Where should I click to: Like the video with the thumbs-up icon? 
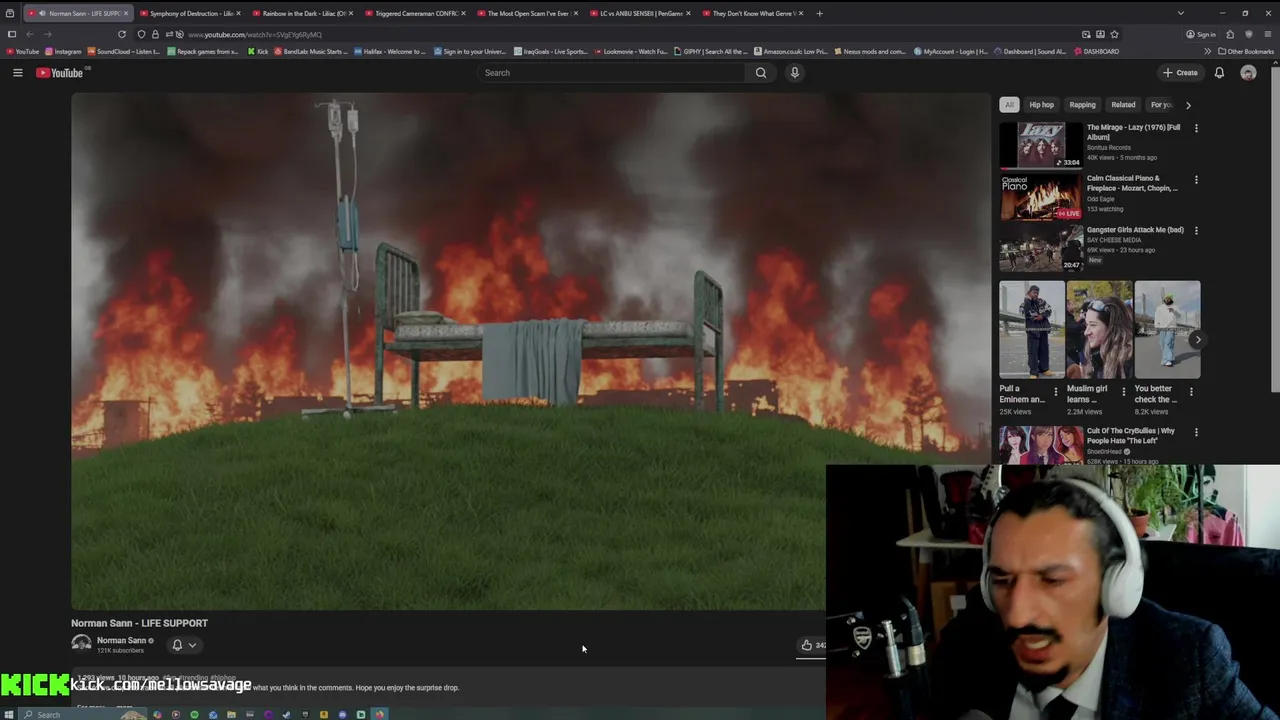click(x=807, y=645)
